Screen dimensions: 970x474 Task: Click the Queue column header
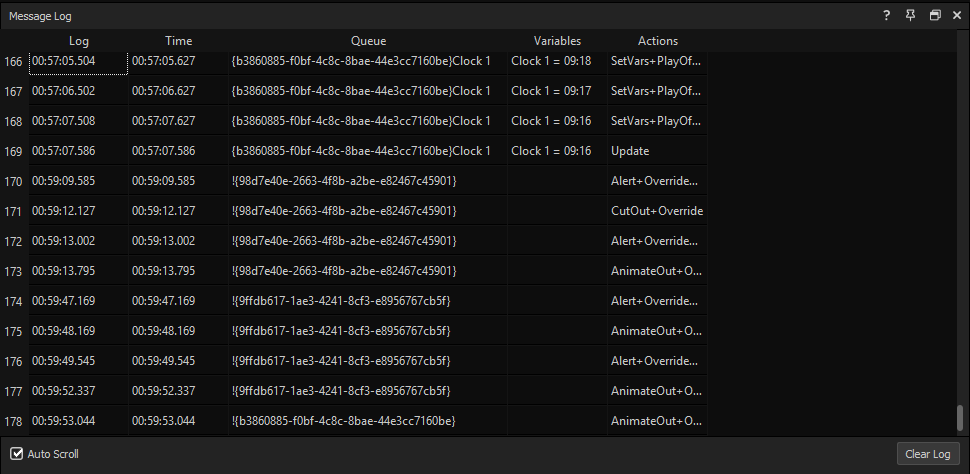[x=368, y=41]
